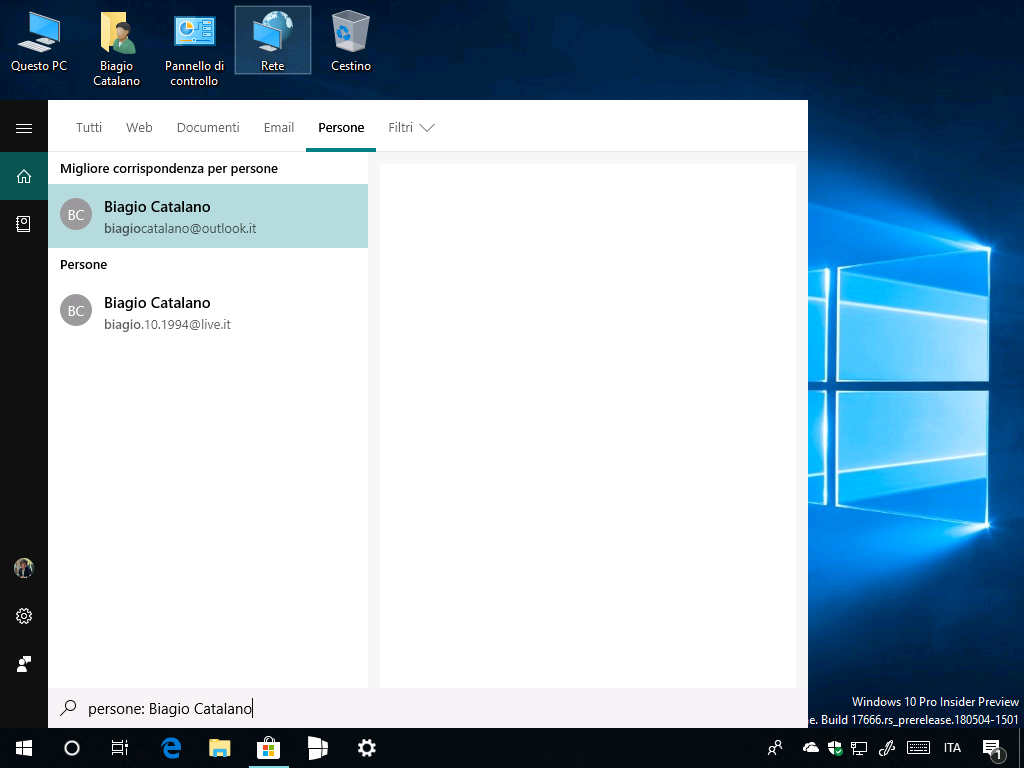This screenshot has width=1024, height=768.
Task: Select the Rete desktop icon
Action: click(x=273, y=40)
